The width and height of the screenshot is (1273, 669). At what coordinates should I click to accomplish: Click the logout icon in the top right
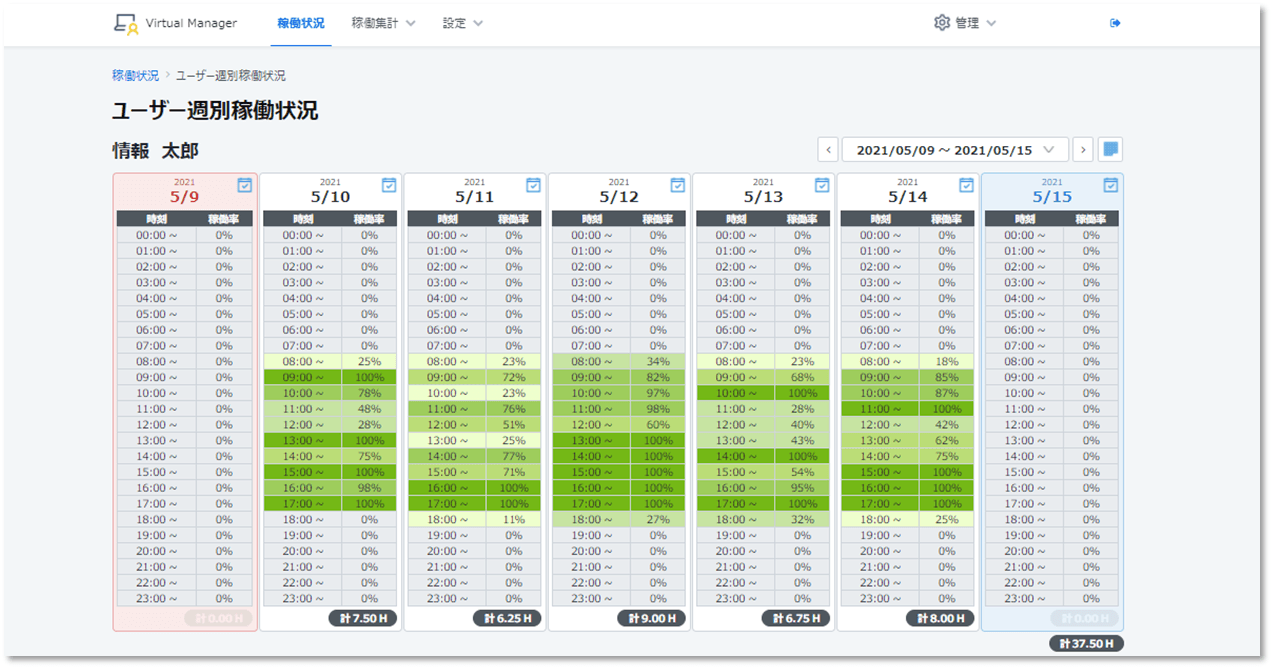click(x=1114, y=22)
